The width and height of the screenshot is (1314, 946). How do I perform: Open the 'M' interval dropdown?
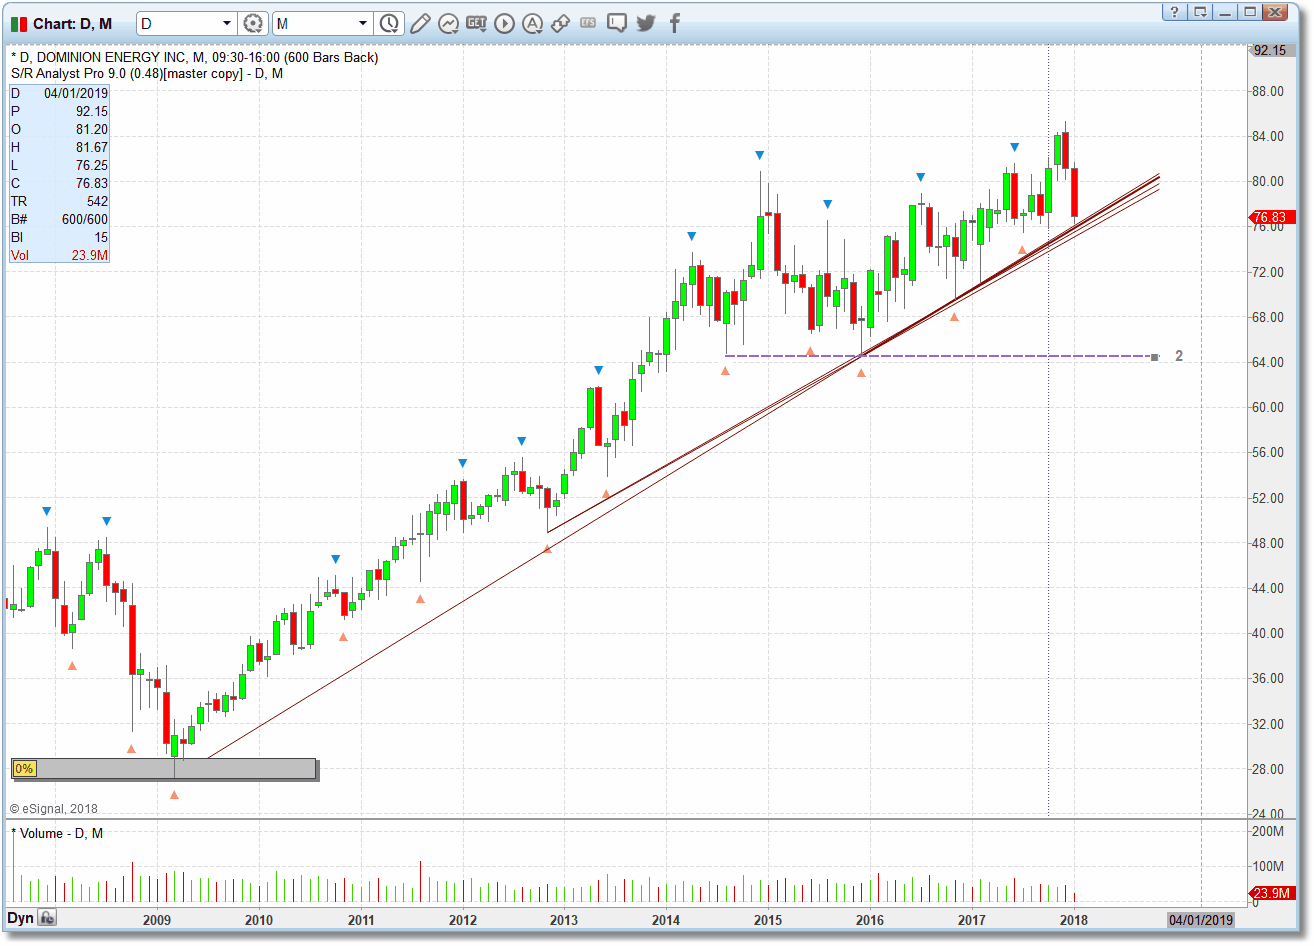tap(363, 21)
